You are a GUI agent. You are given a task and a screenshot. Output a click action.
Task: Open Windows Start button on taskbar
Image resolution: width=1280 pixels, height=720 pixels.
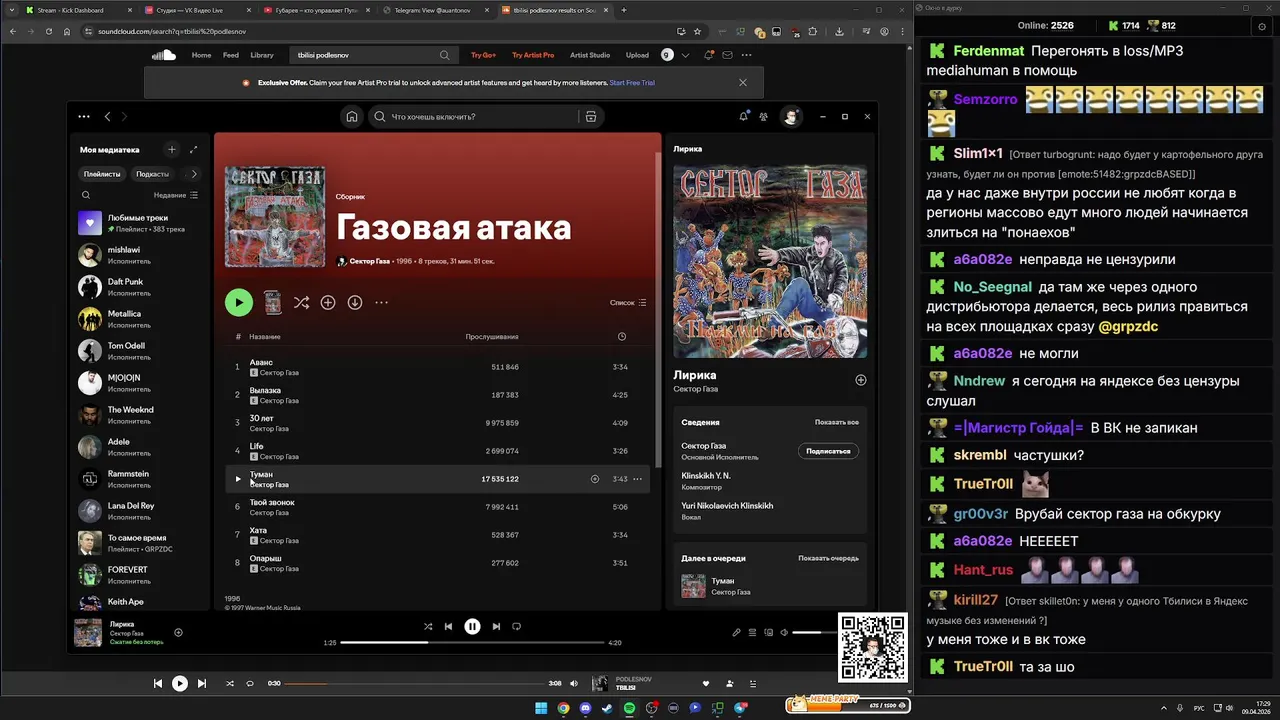541,708
